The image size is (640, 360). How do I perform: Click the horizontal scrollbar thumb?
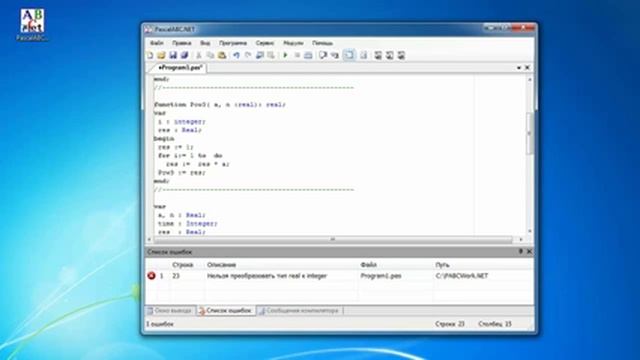(x=333, y=240)
